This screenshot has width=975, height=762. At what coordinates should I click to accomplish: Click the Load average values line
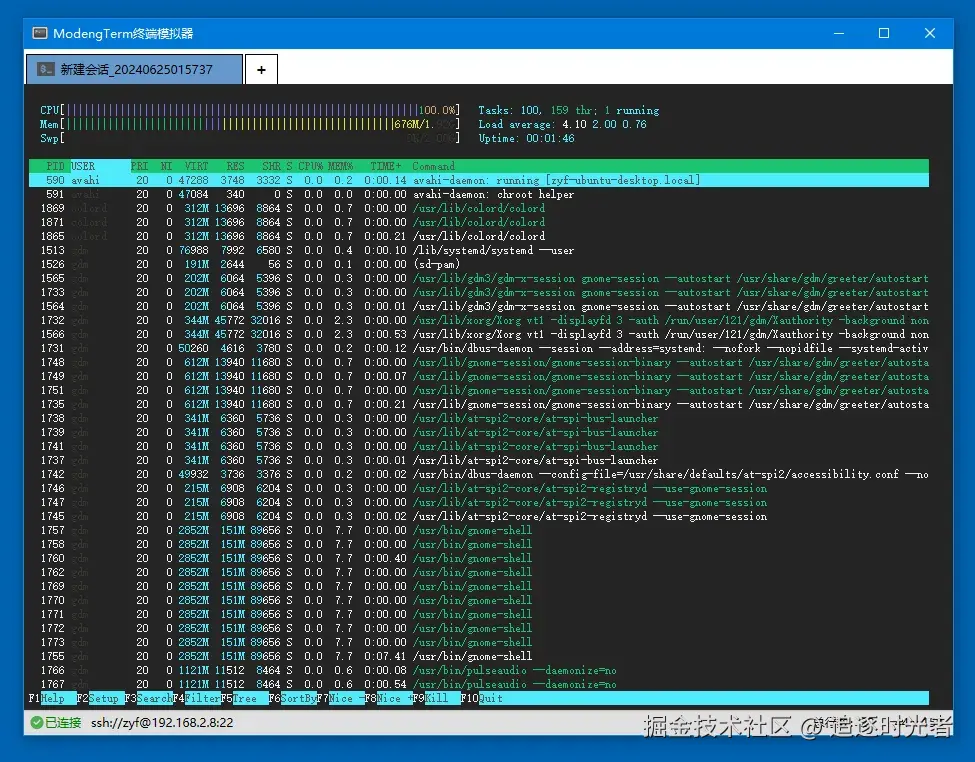click(x=562, y=124)
